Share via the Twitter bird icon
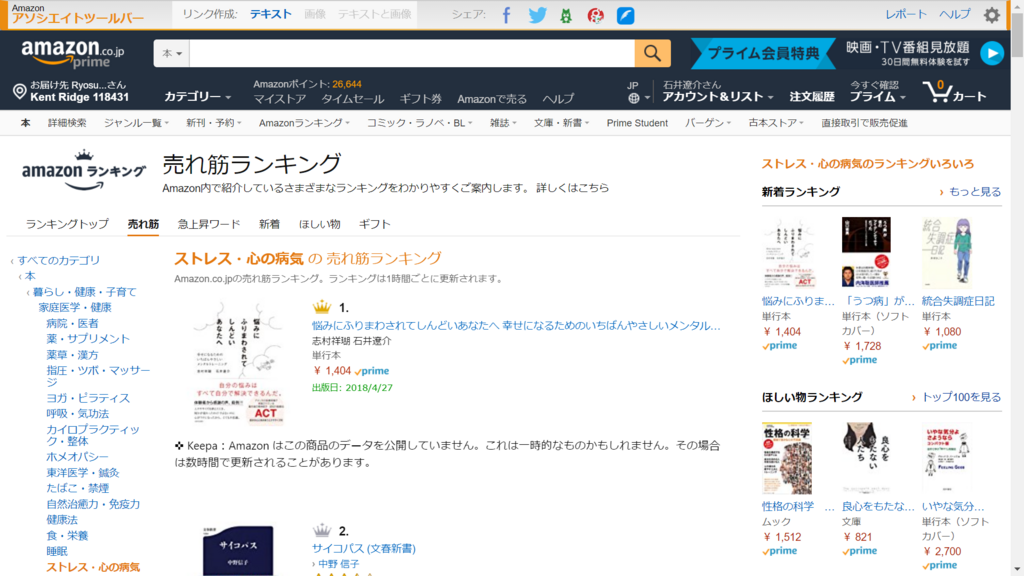The image size is (1024, 576). tap(537, 15)
